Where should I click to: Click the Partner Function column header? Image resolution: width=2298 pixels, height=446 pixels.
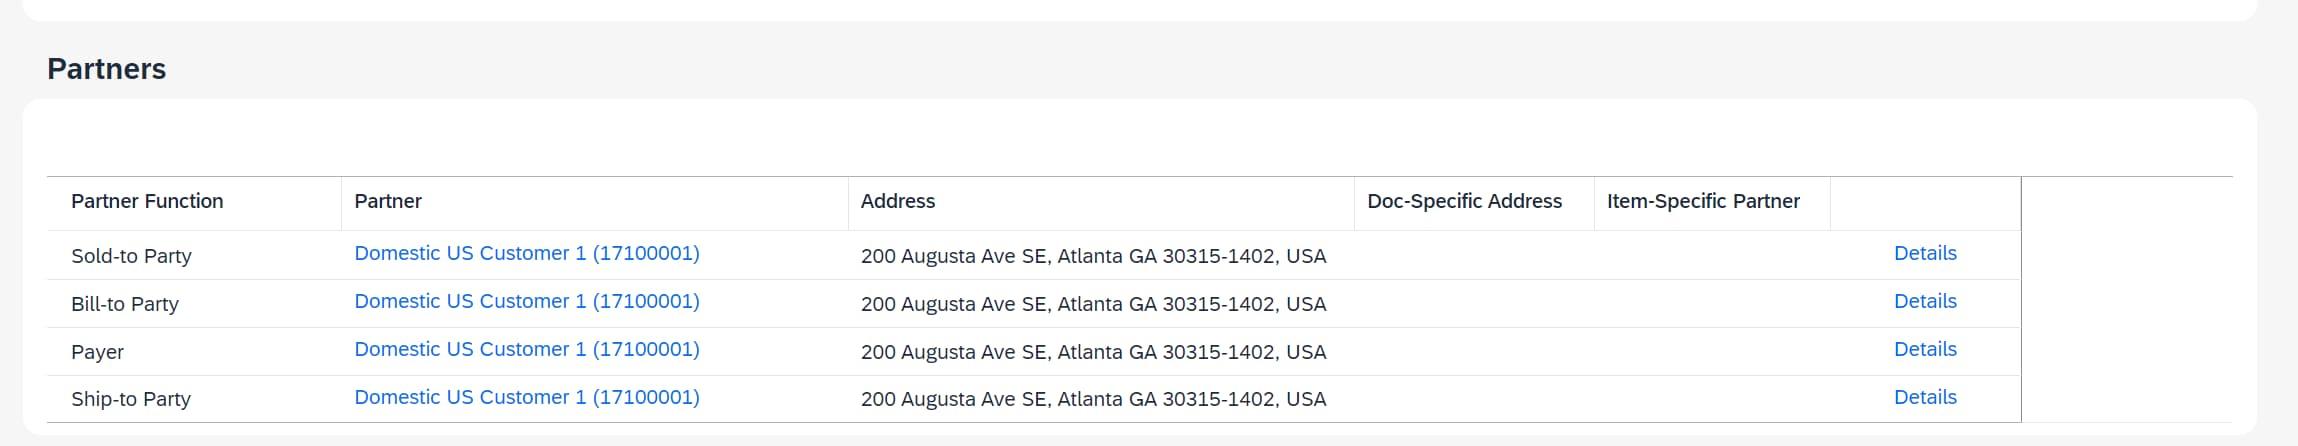click(x=147, y=202)
